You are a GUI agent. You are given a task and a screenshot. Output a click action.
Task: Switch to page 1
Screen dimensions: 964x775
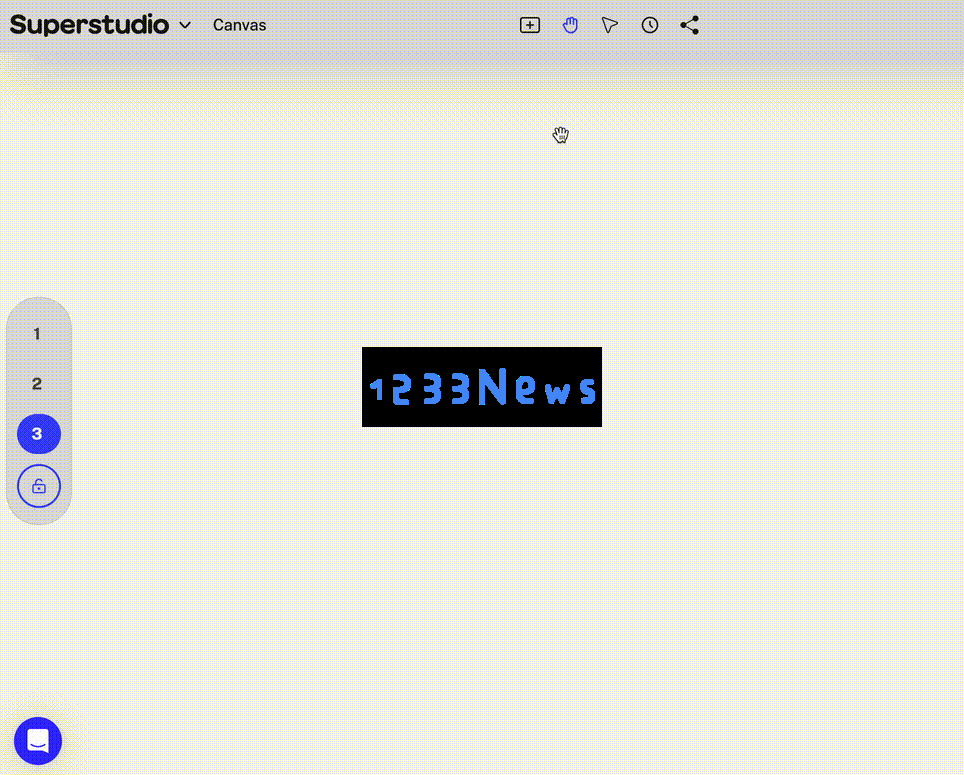(37, 334)
